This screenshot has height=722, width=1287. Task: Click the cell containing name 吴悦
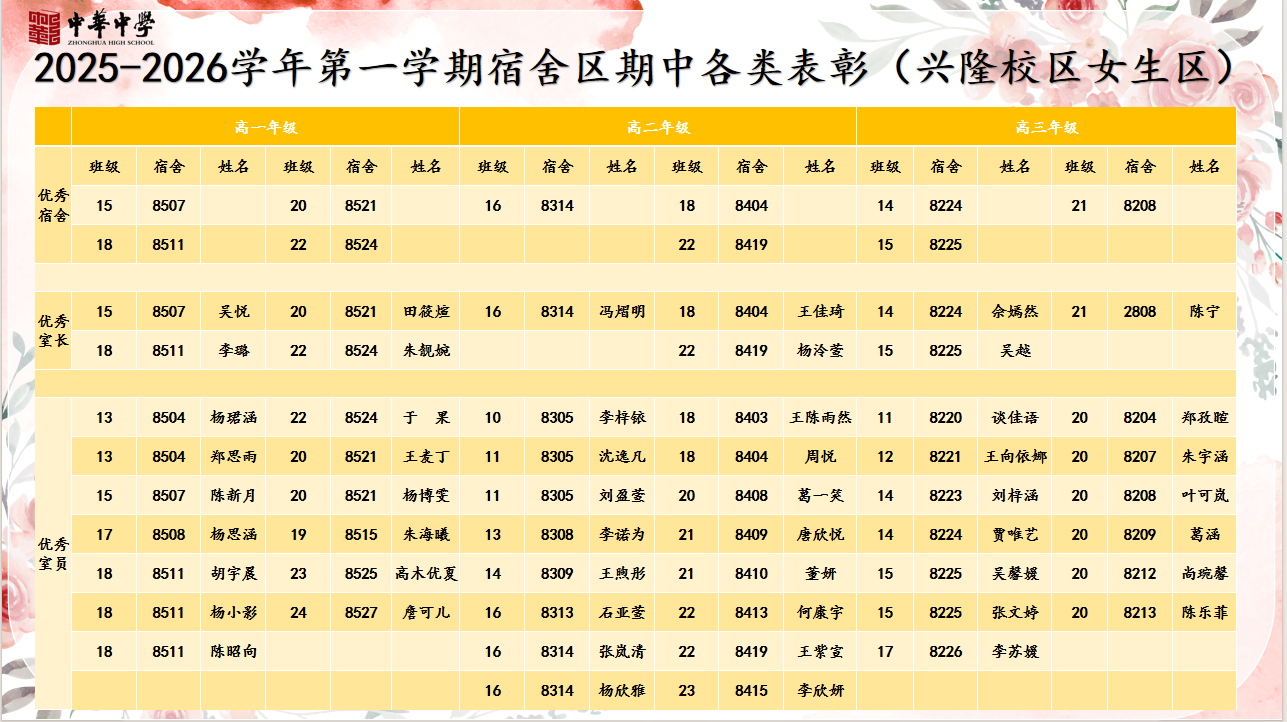(233, 312)
